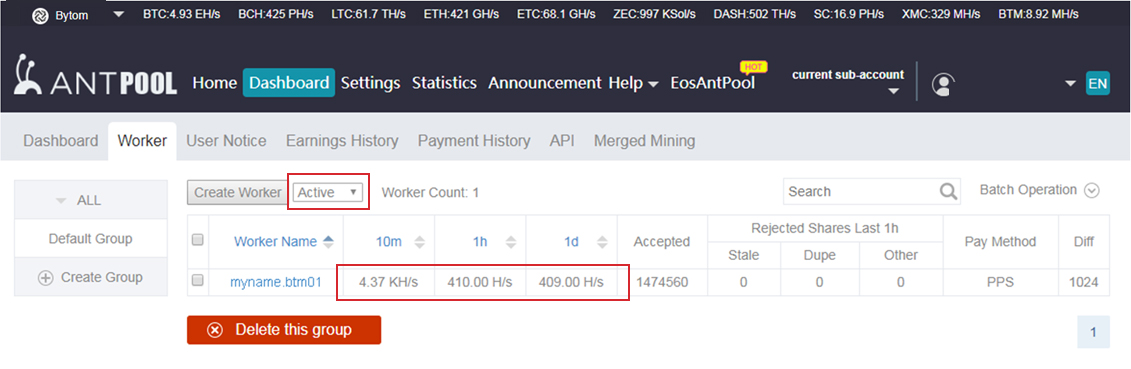This screenshot has height=369, width=1131.
Task: Go to the Home menu
Action: click(215, 83)
